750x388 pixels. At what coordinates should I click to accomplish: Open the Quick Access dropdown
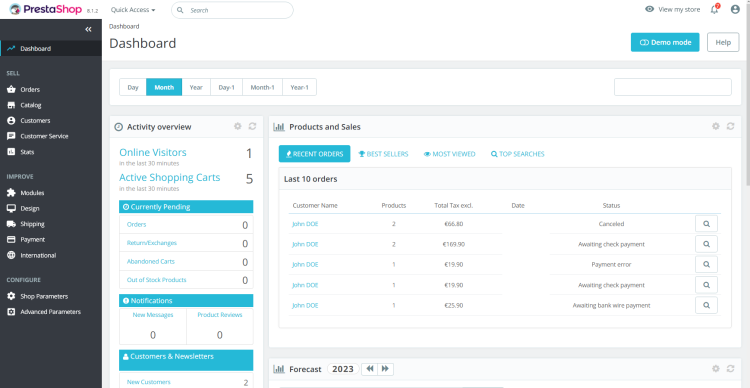pos(133,10)
